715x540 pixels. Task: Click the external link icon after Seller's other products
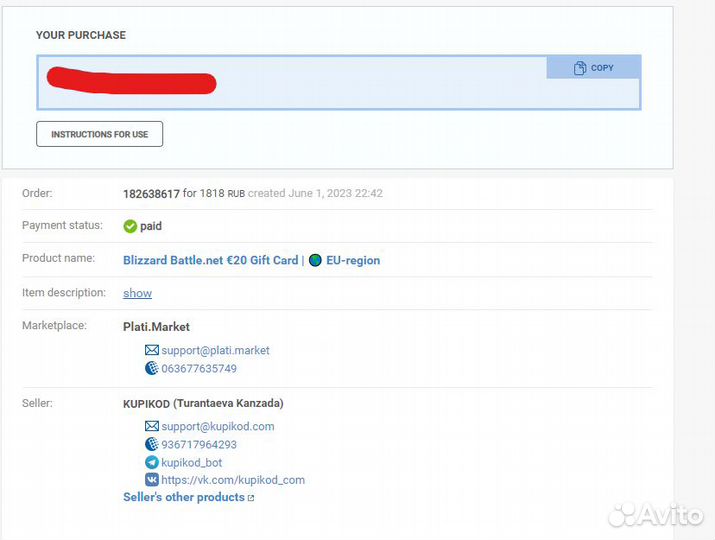tap(251, 498)
